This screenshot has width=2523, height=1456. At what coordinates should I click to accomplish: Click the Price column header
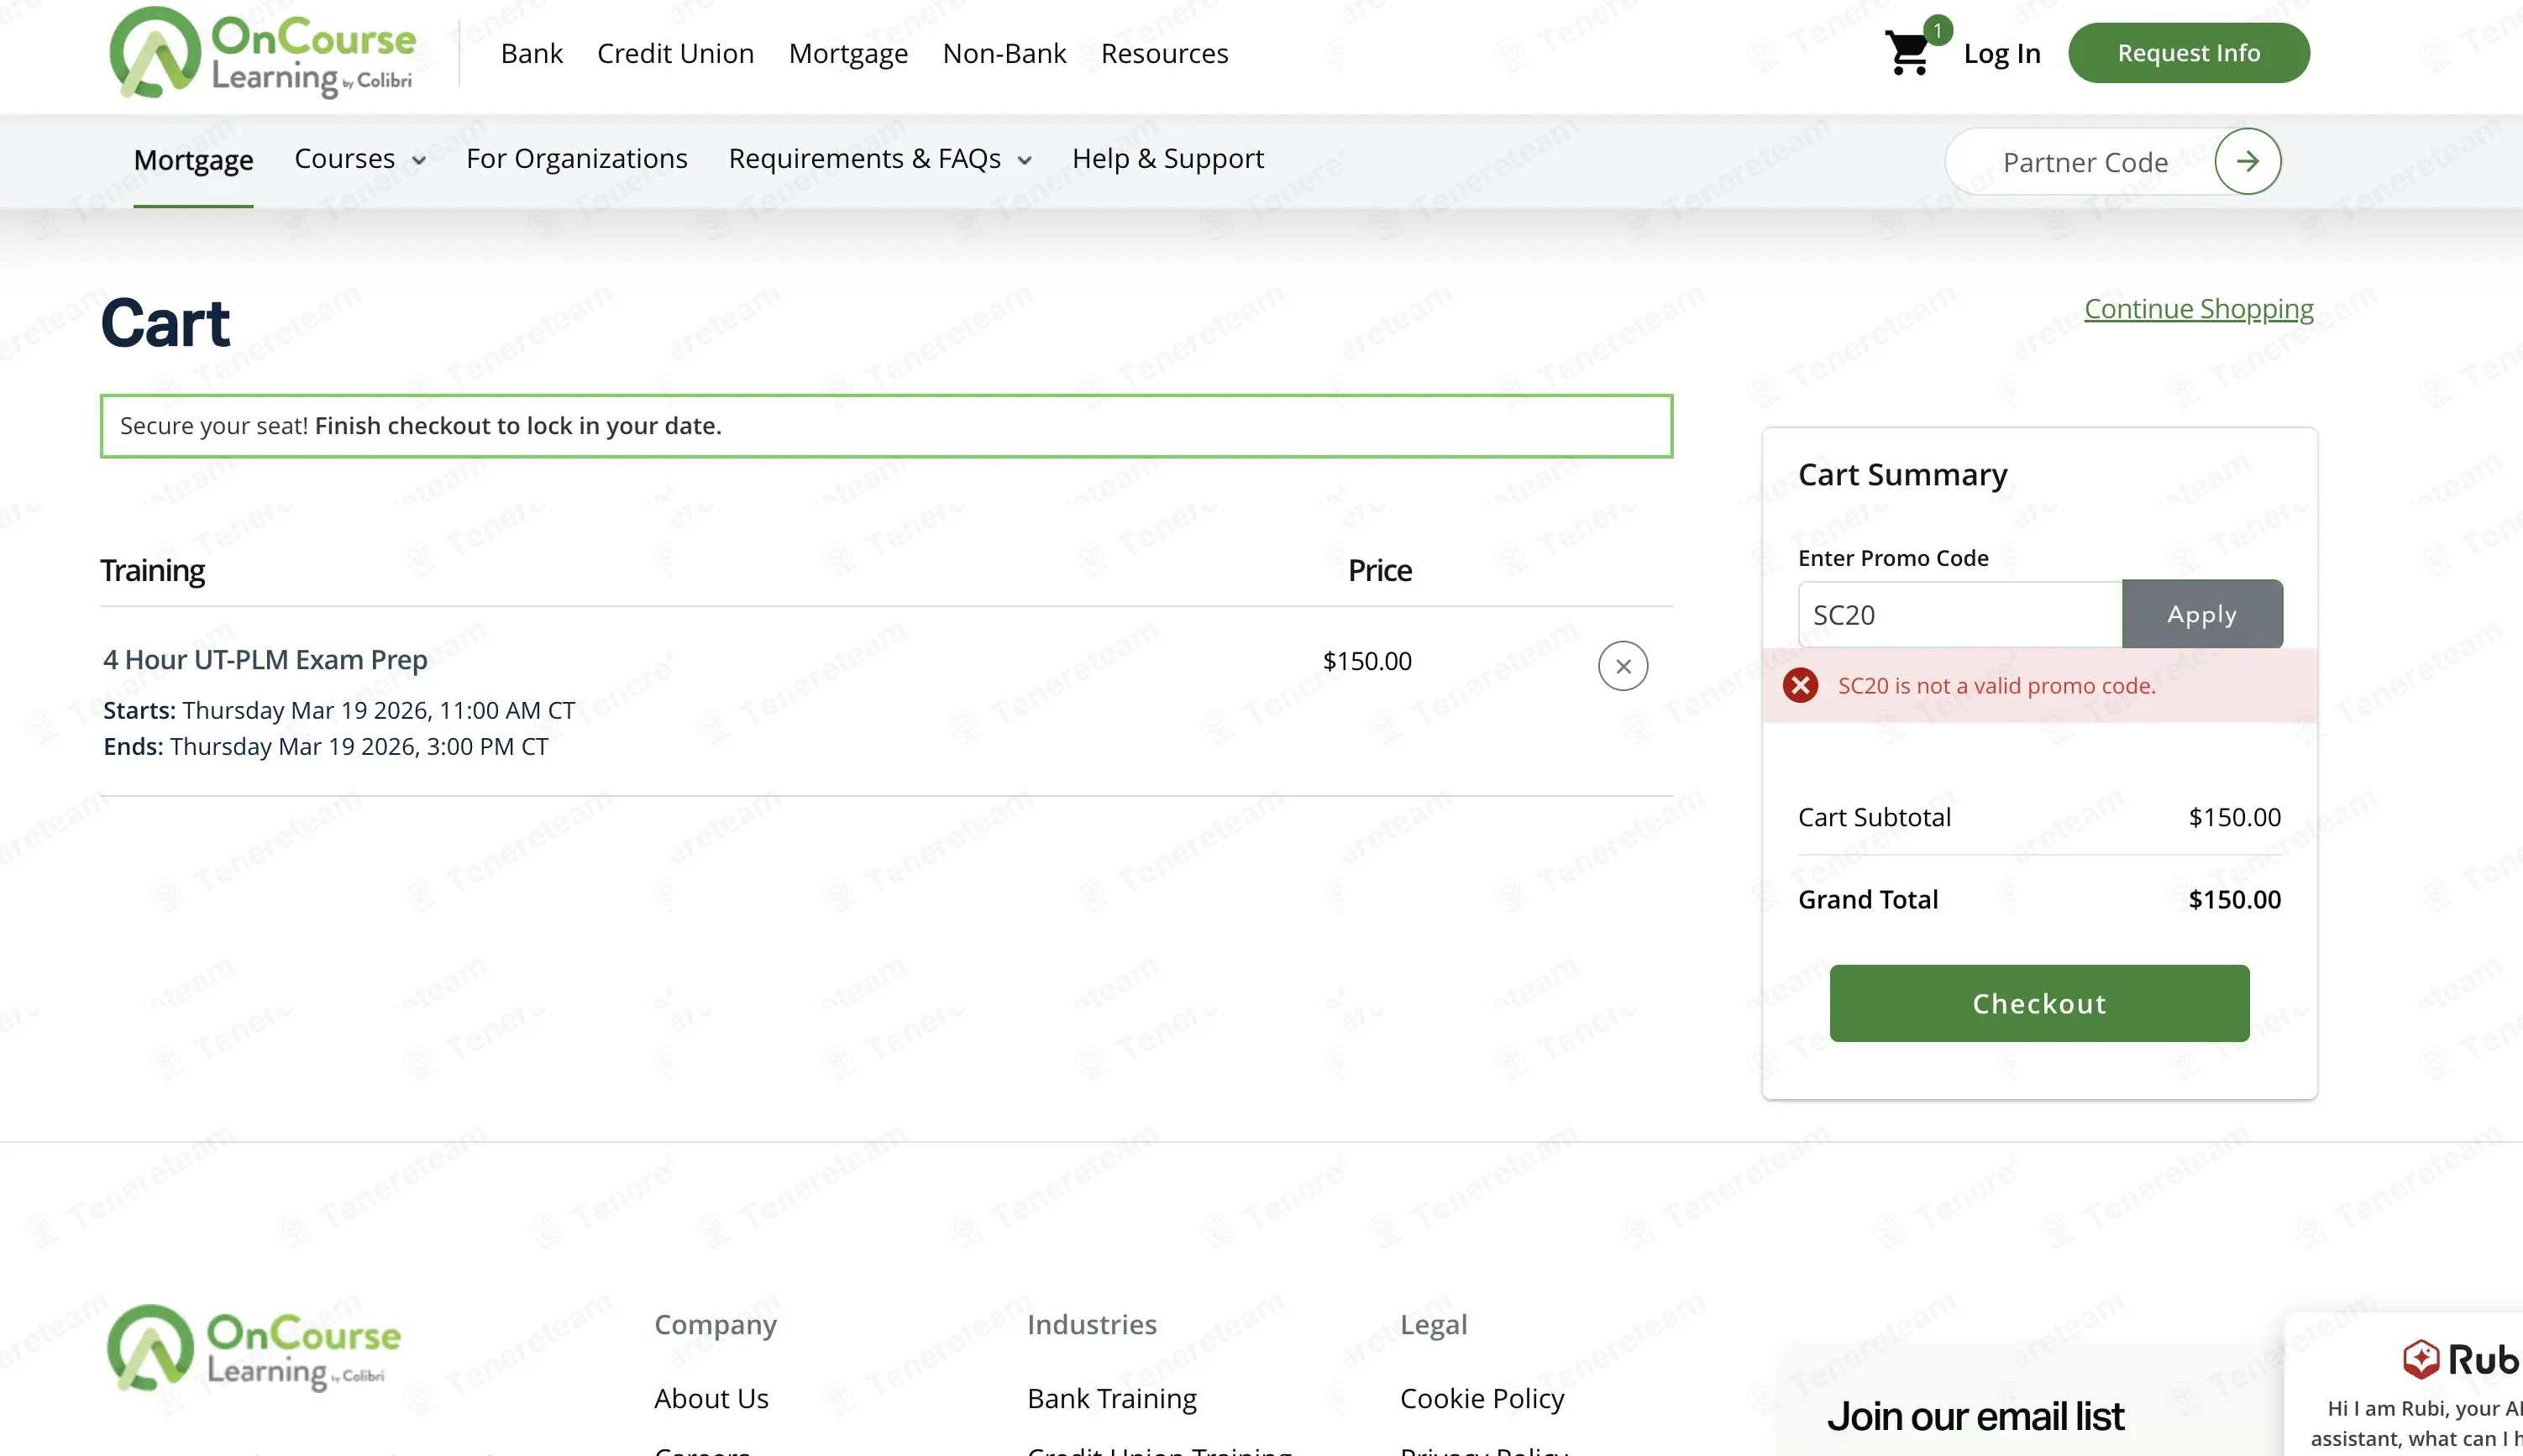pyautogui.click(x=1379, y=570)
